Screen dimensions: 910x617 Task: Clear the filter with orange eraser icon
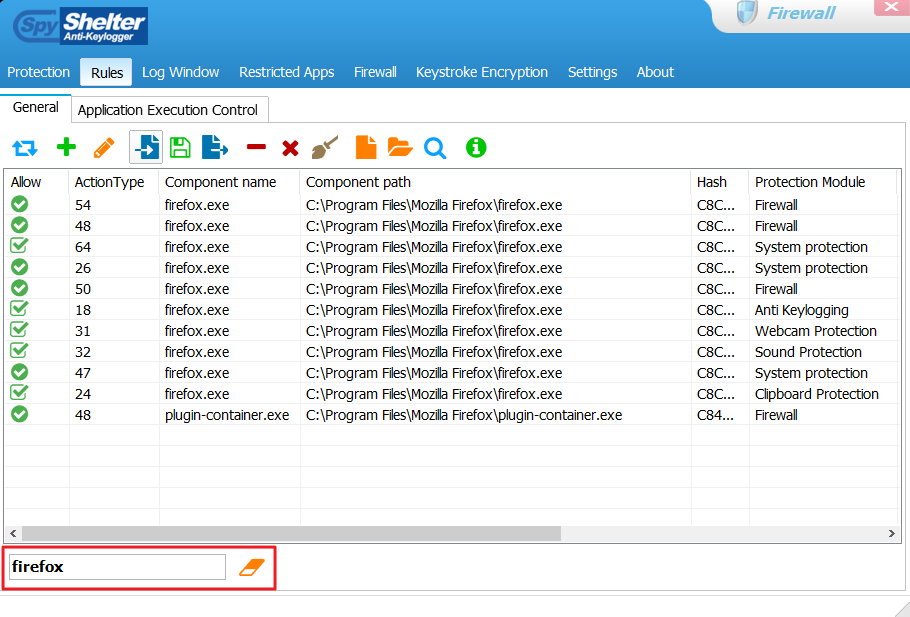(x=252, y=567)
